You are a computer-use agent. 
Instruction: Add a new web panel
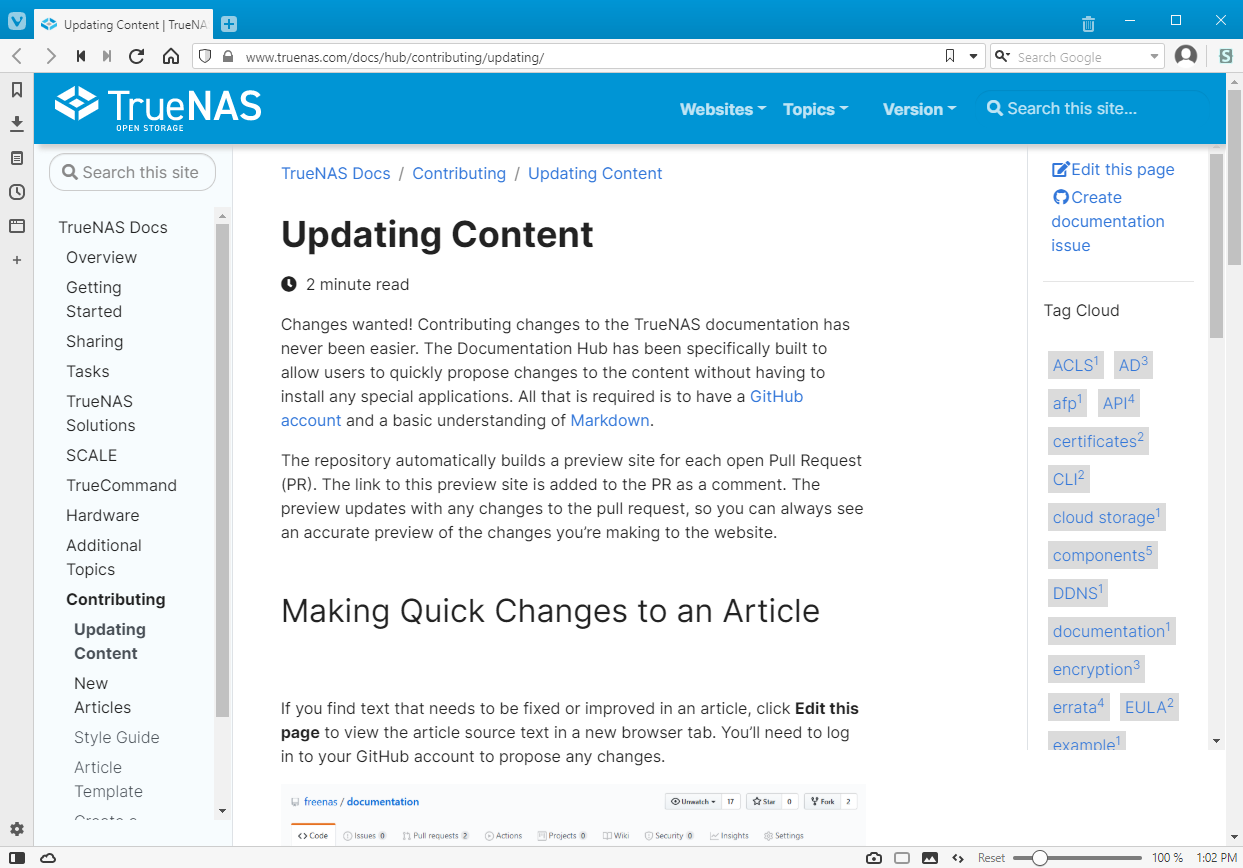pyautogui.click(x=17, y=260)
